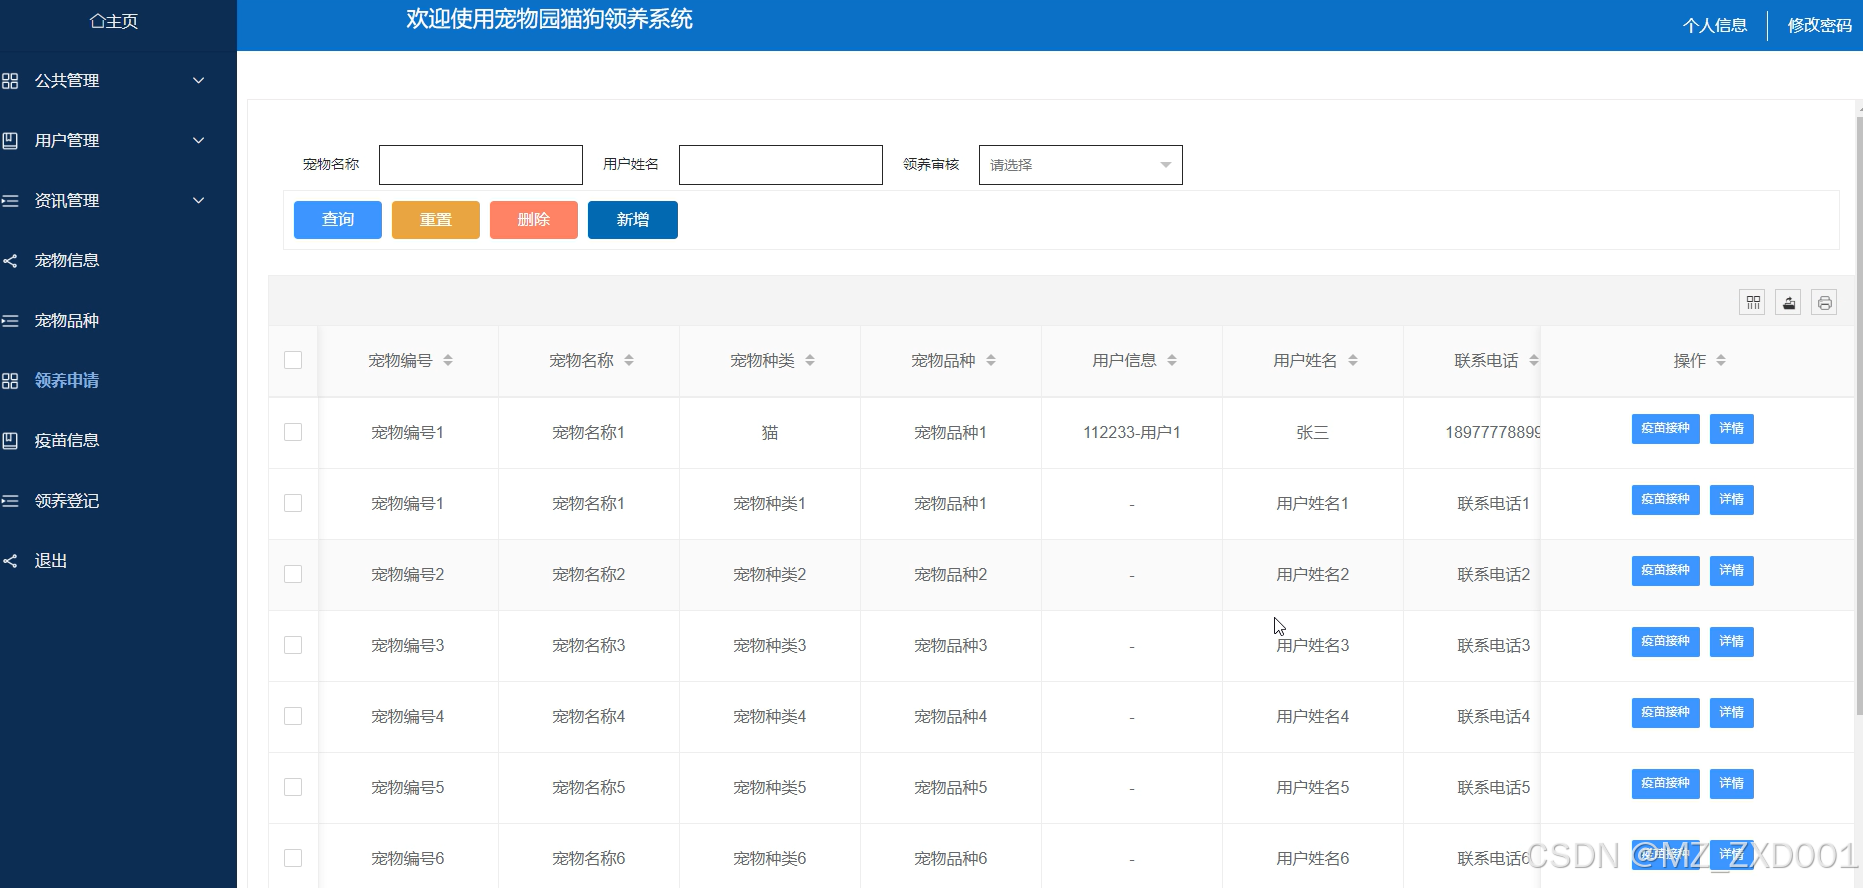Click the 用户管理 sidebar icon

[10, 141]
